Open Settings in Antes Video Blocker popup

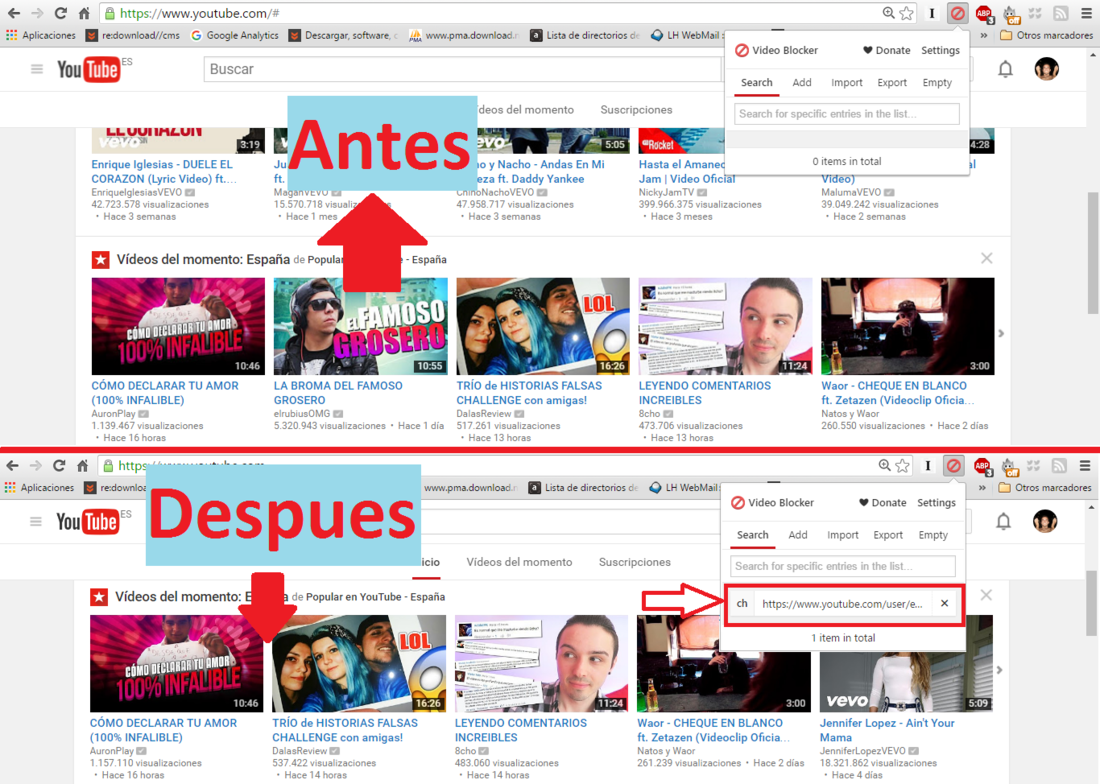pos(940,50)
